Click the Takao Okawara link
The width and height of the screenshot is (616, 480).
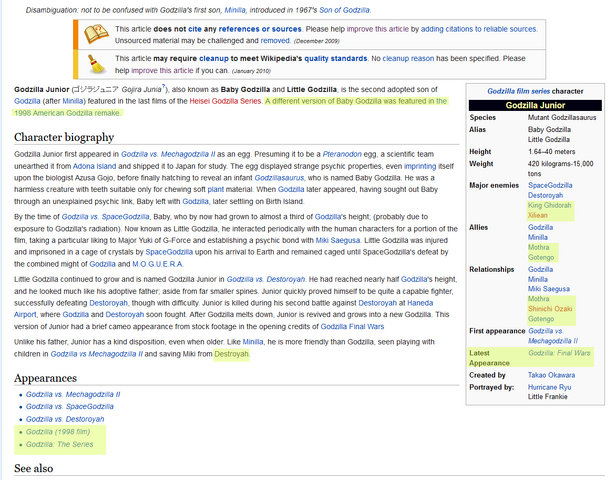(551, 375)
